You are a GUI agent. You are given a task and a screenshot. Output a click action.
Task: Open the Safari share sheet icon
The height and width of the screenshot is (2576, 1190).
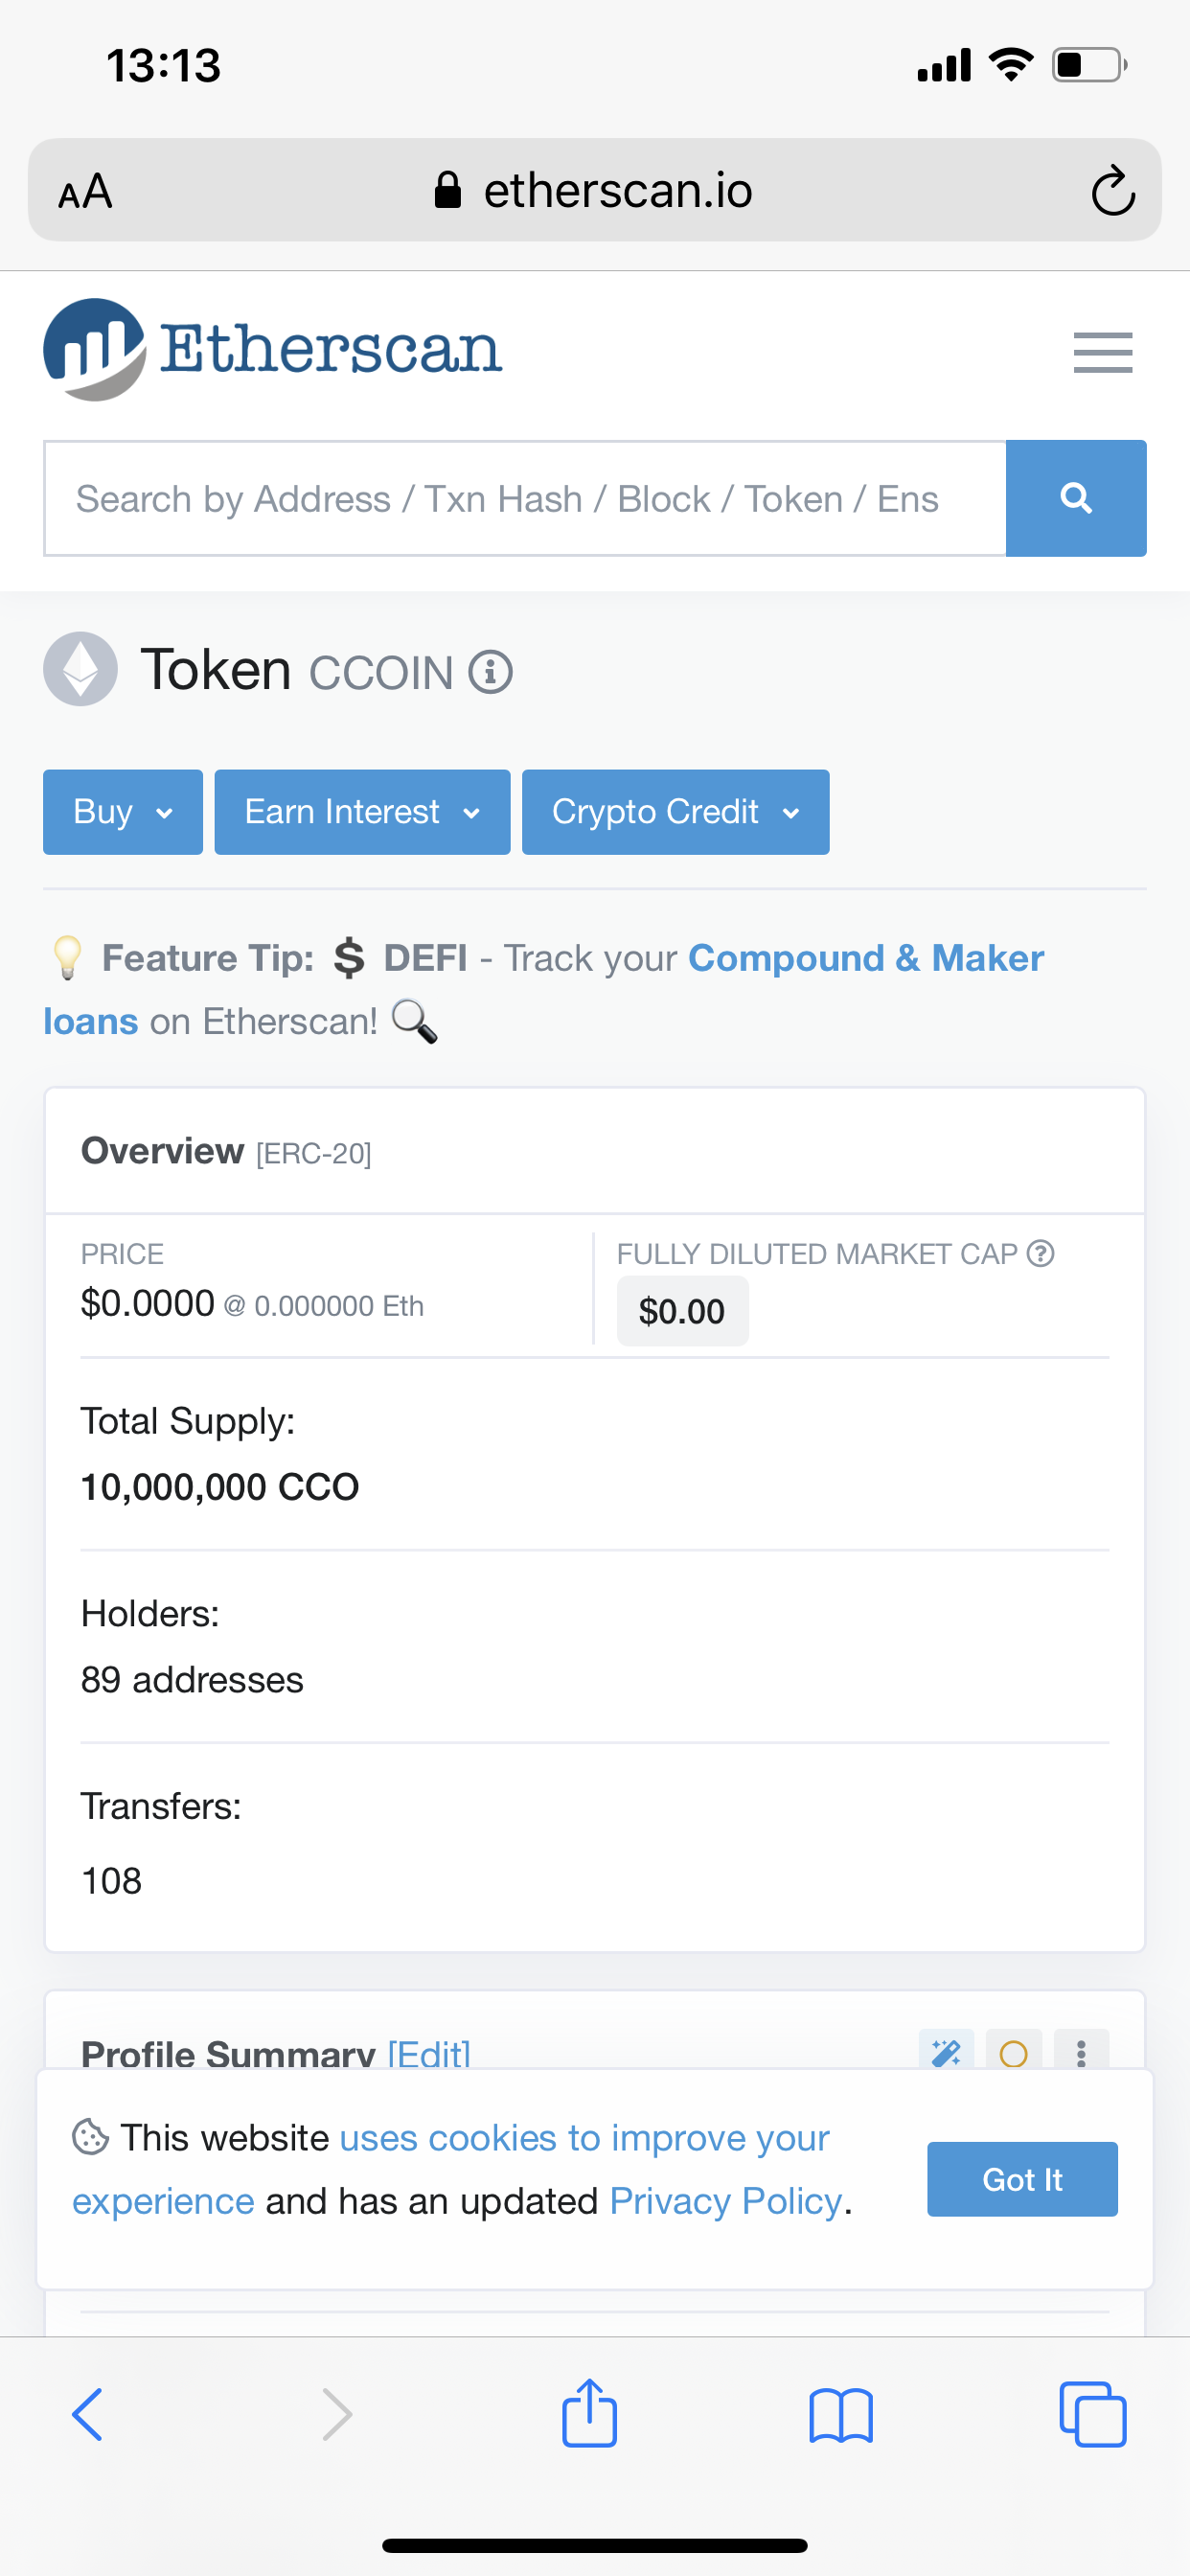point(589,2414)
